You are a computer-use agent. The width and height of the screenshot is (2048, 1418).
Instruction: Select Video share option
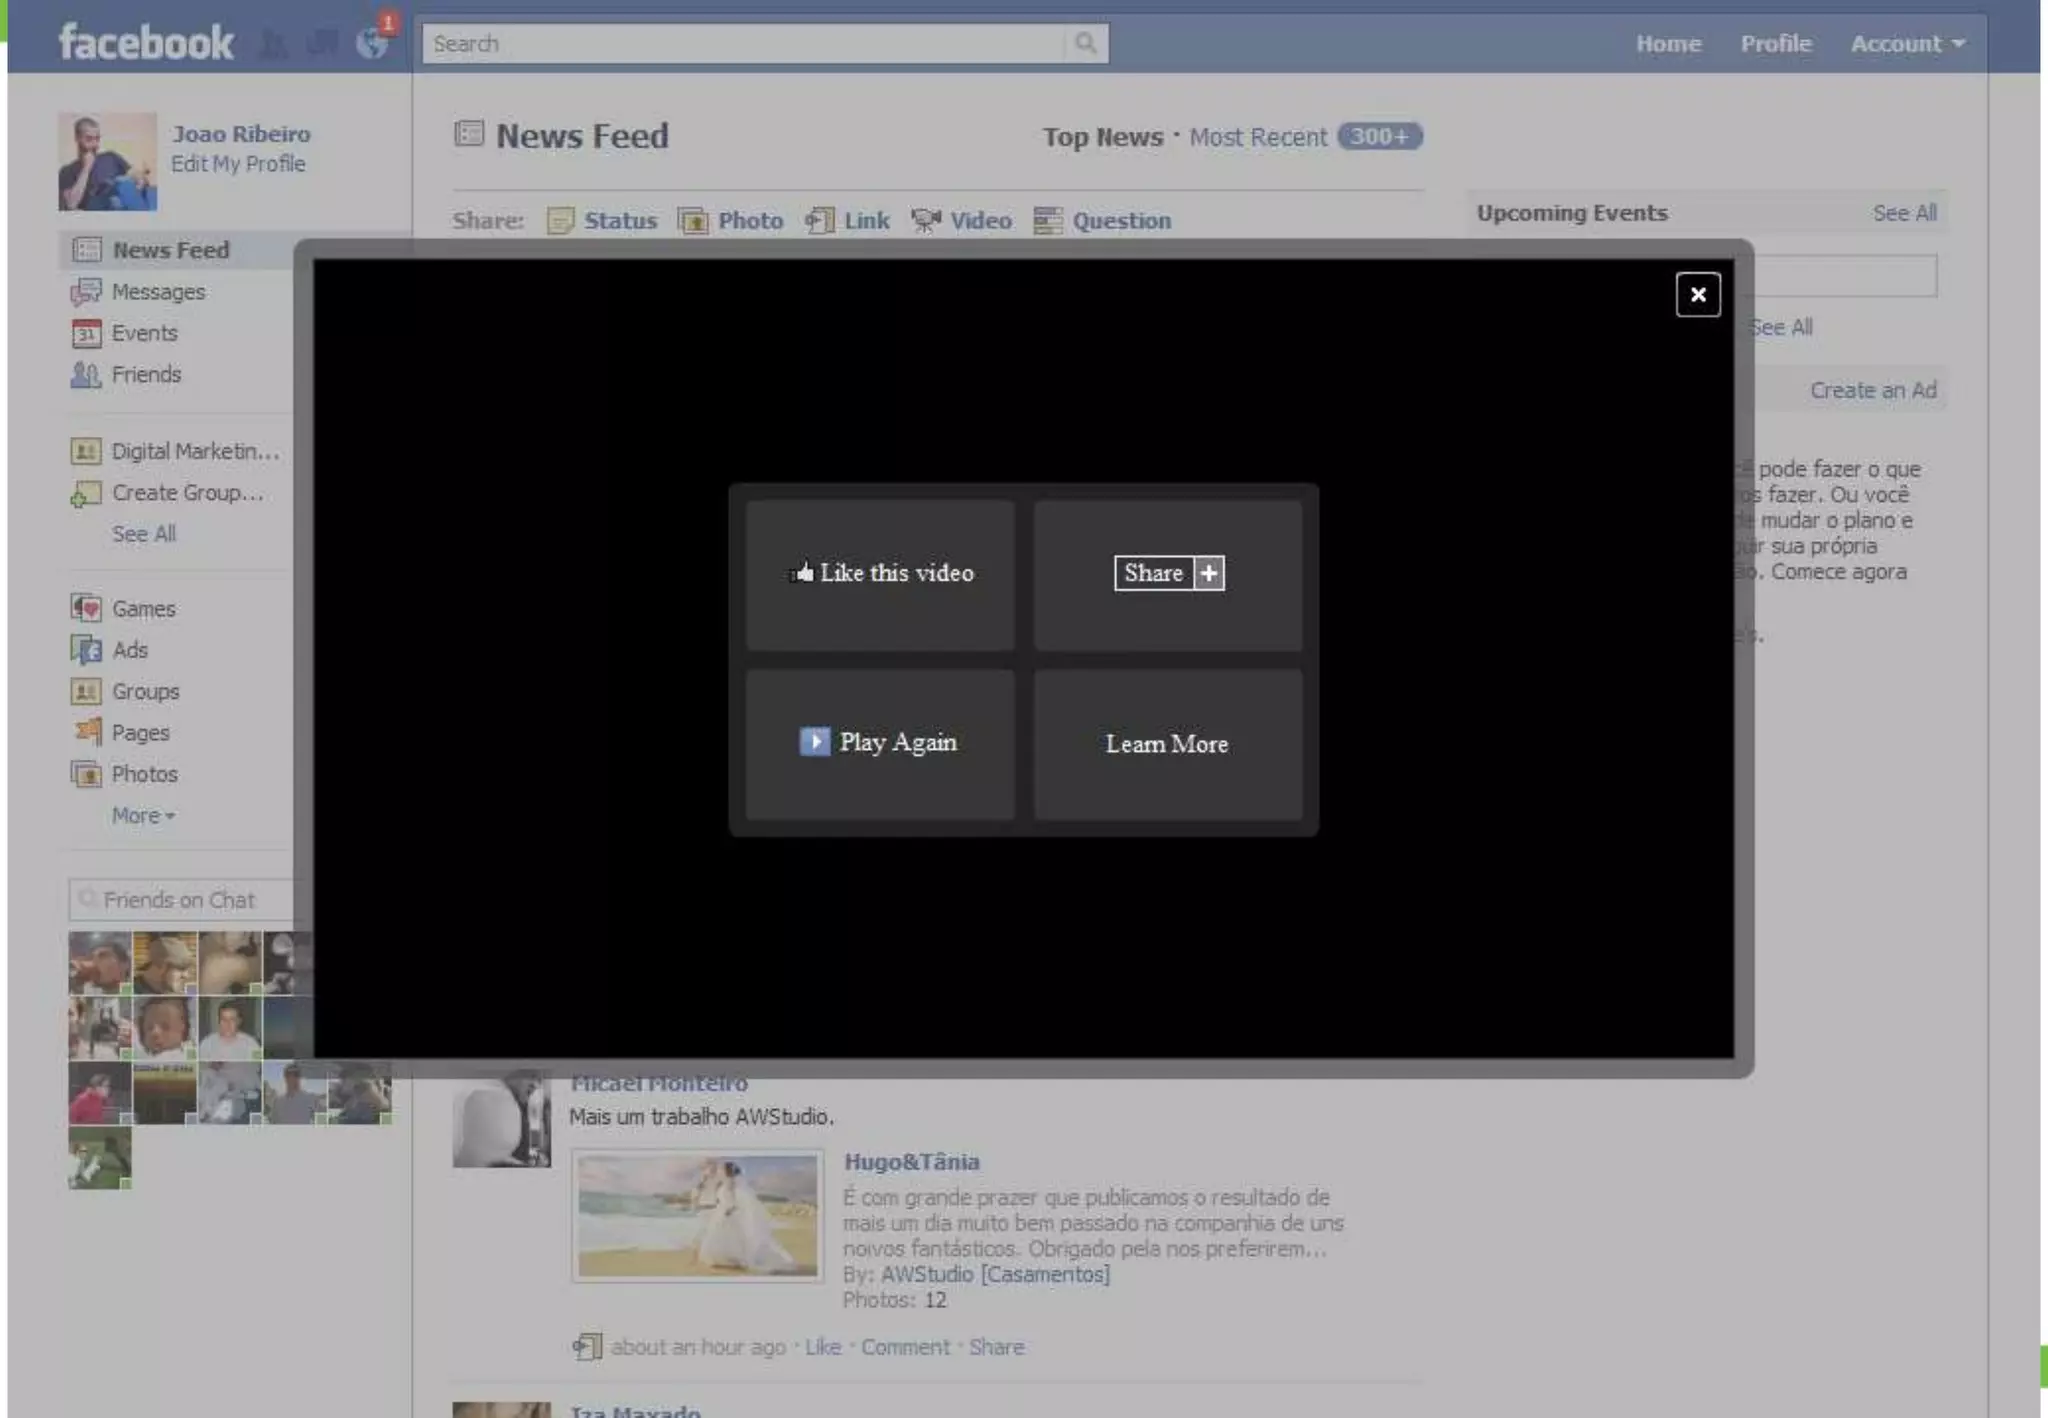pyautogui.click(x=961, y=221)
